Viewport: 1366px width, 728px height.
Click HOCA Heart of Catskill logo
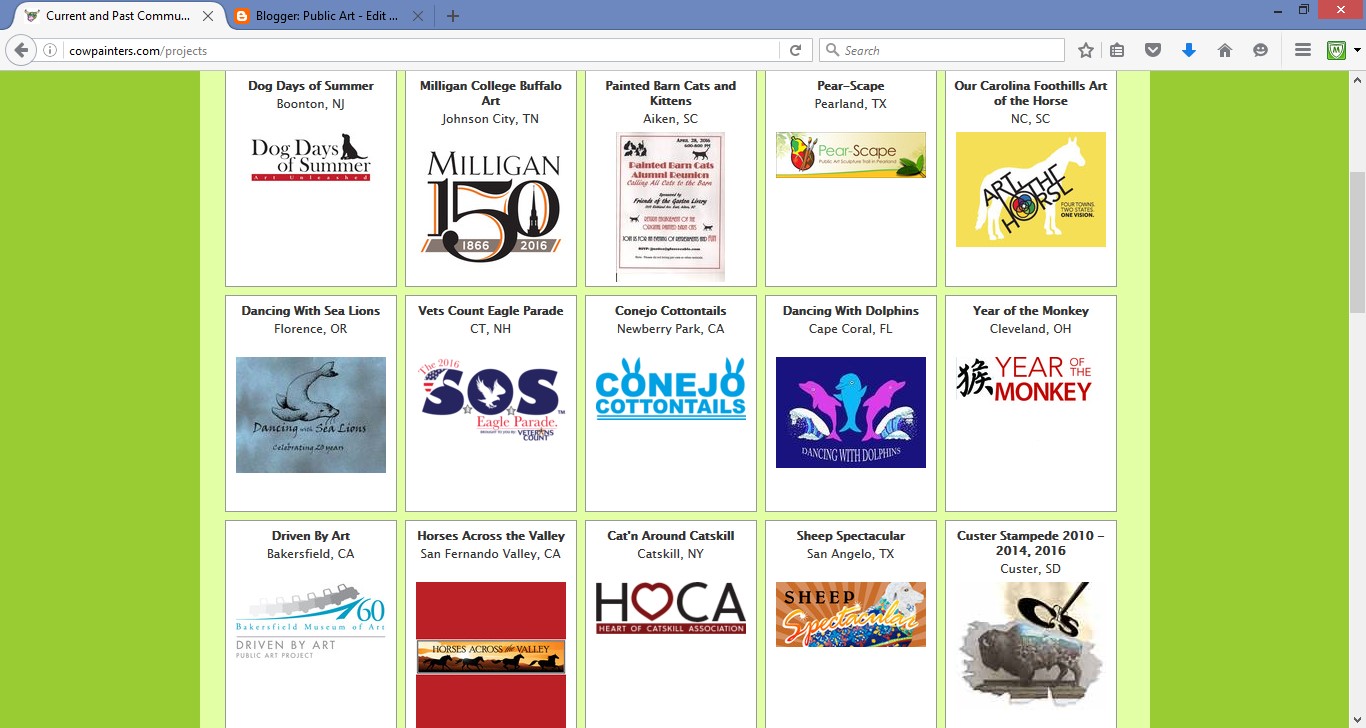click(671, 608)
